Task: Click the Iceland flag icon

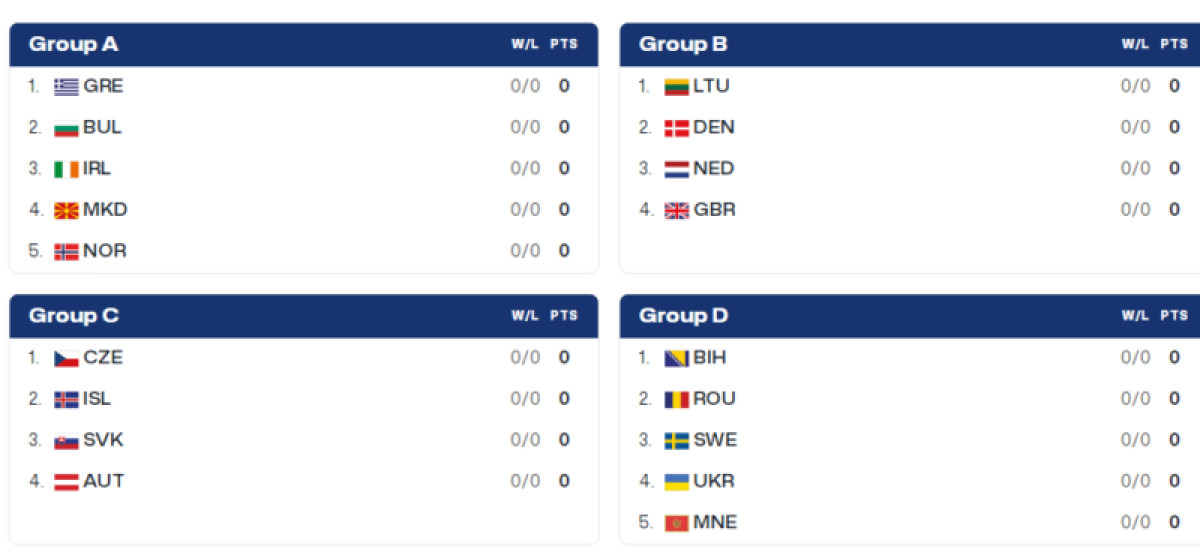Action: 66,399
